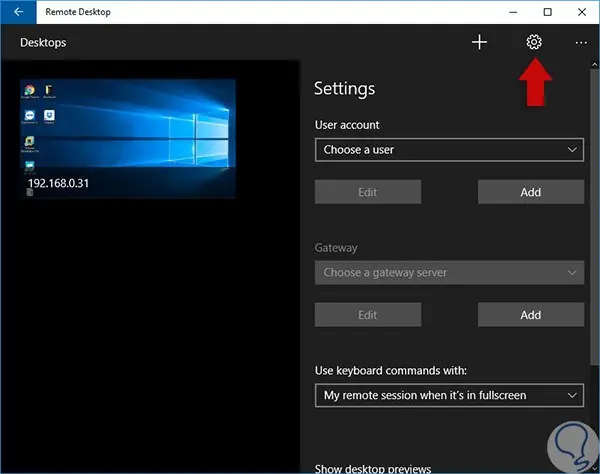
Task: Click the scrollbar down arrow at bottom
Action: click(595, 469)
